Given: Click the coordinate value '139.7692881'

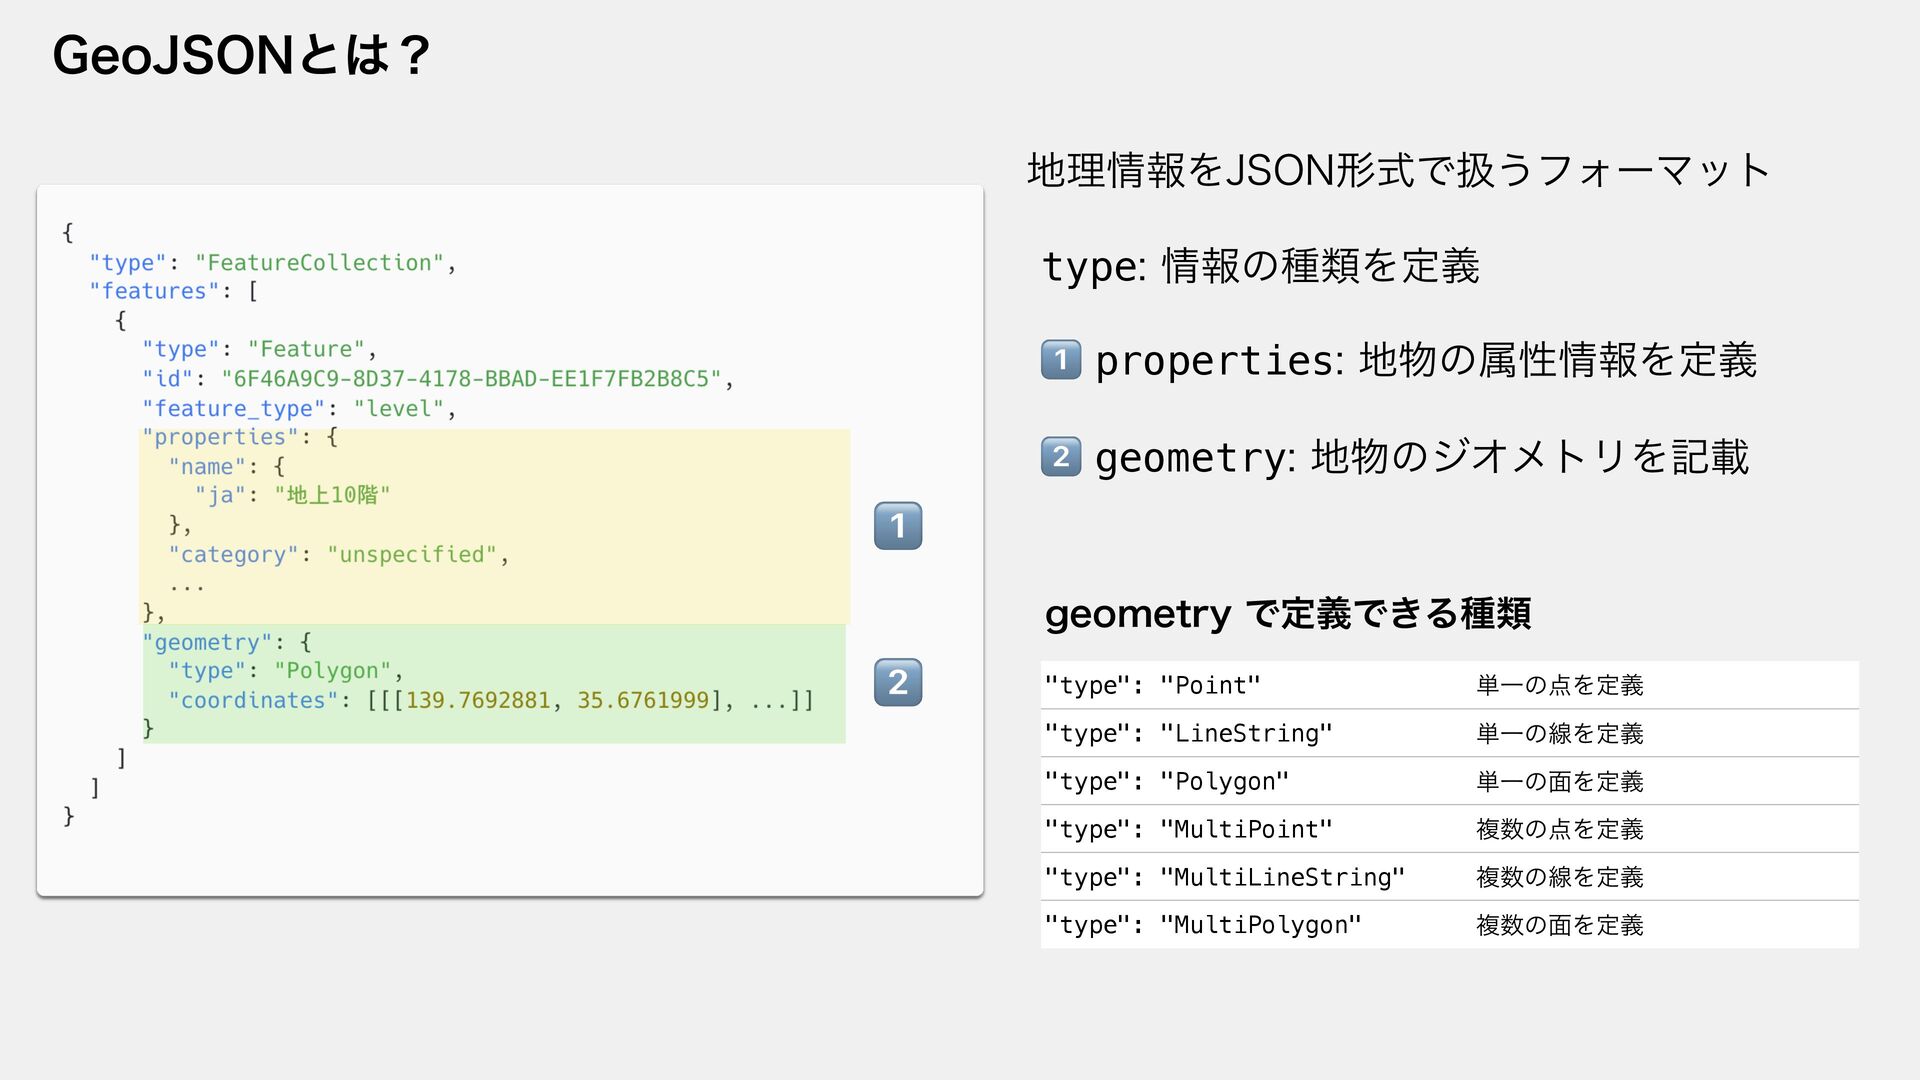Looking at the screenshot, I should point(478,700).
